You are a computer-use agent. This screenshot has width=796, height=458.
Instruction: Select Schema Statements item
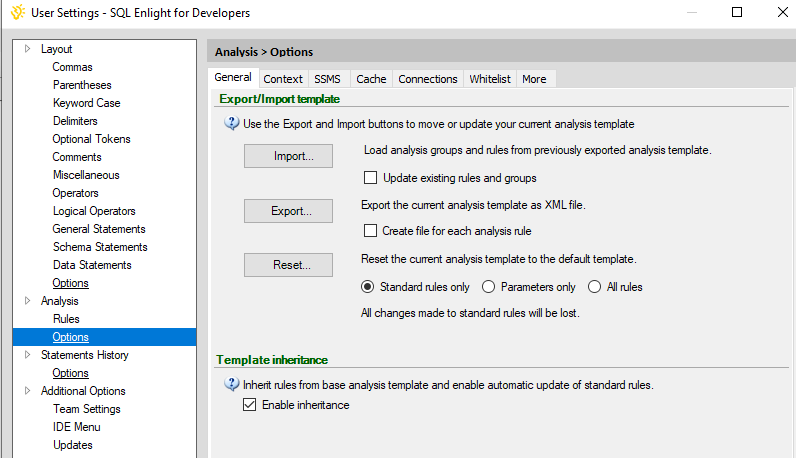pyautogui.click(x=101, y=247)
